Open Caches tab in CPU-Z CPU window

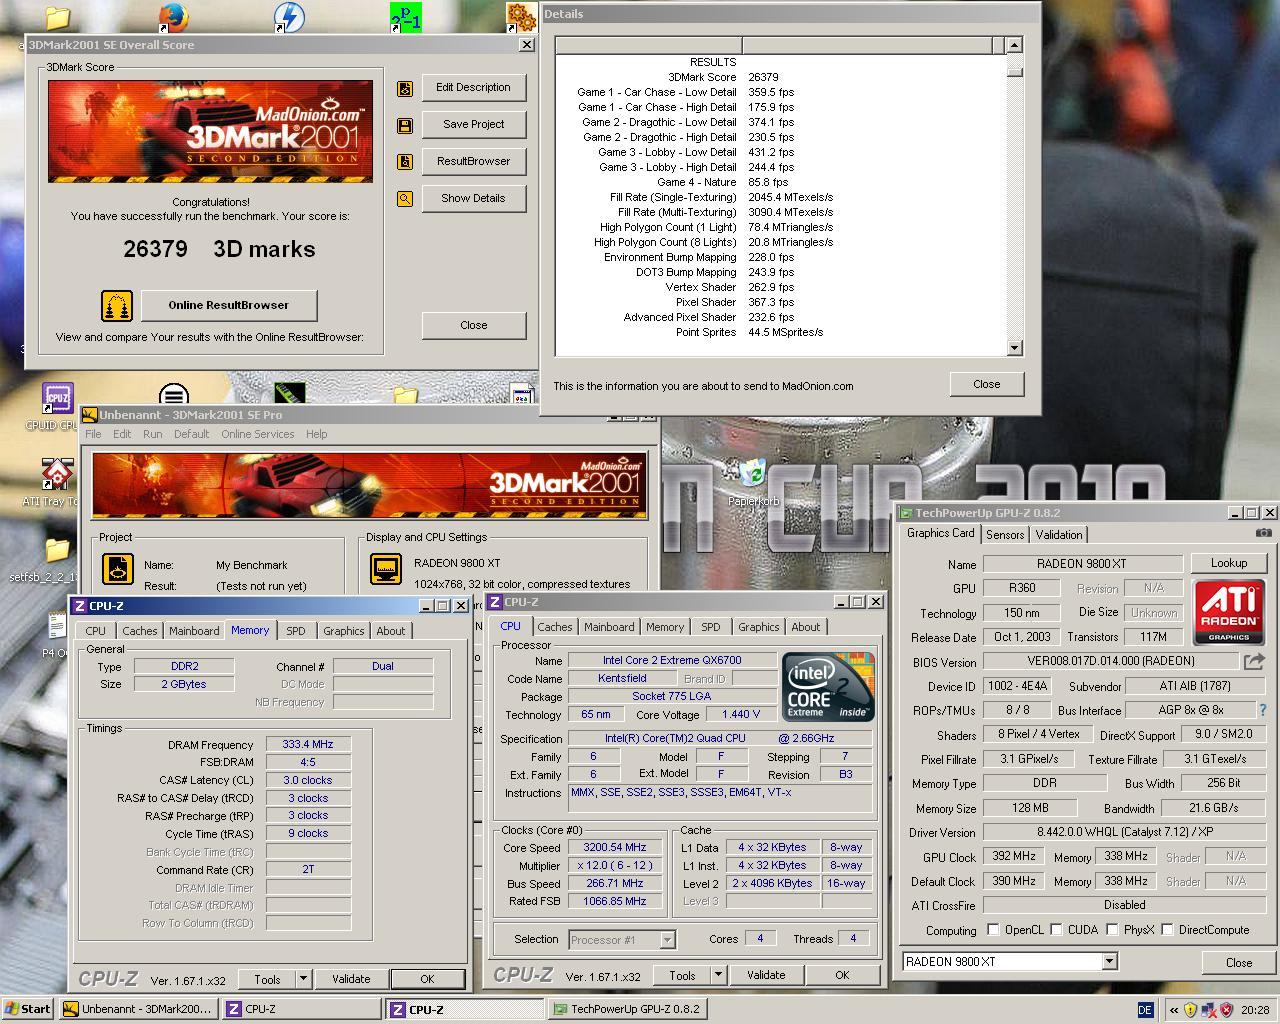tap(554, 627)
